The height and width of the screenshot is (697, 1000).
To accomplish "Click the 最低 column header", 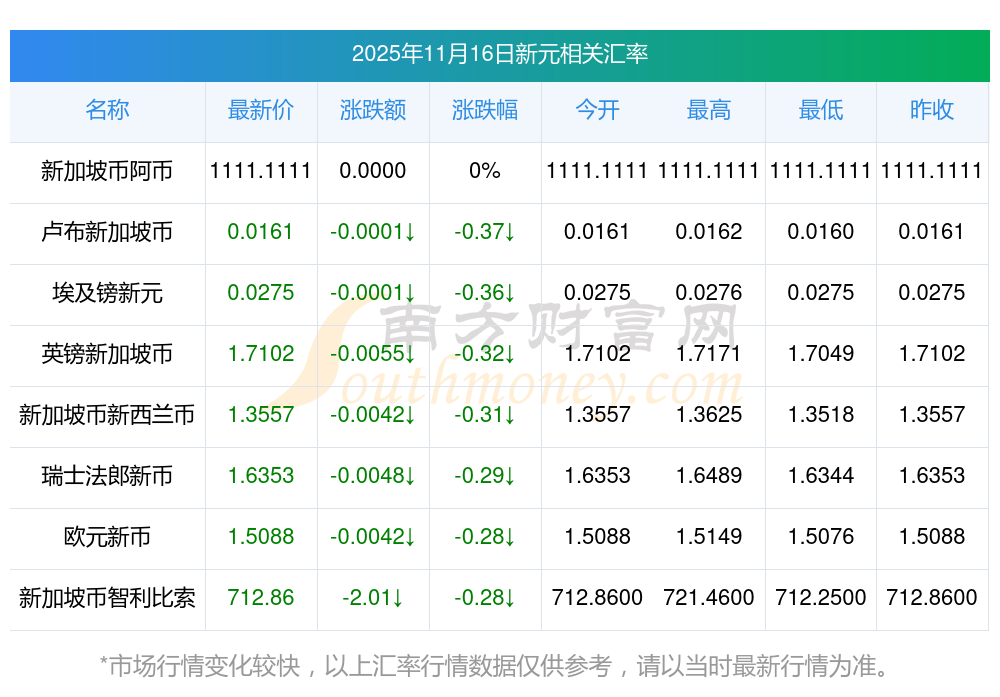I will point(821,110).
